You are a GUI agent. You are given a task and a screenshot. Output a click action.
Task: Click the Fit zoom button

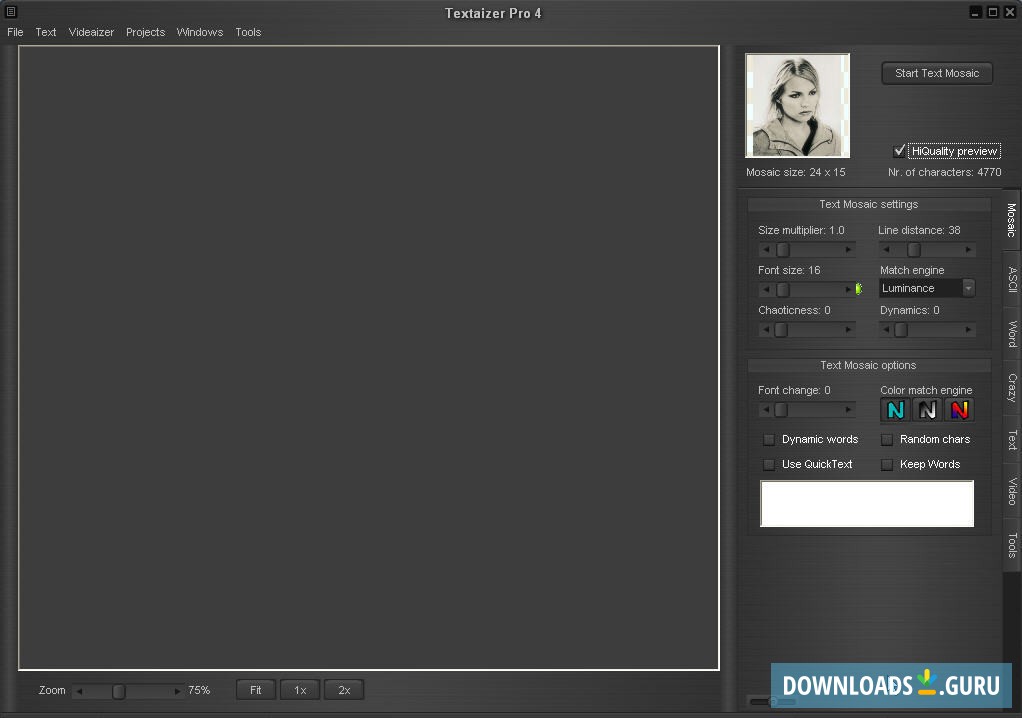[x=256, y=690]
